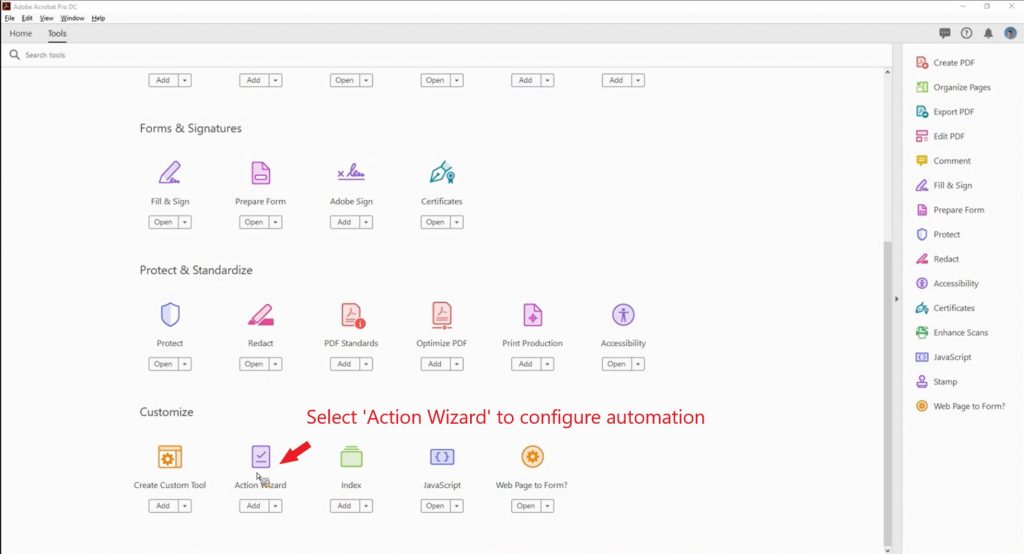Click the Action Wizard tool icon
Viewport: 1024px width, 554px height.
pos(261,457)
